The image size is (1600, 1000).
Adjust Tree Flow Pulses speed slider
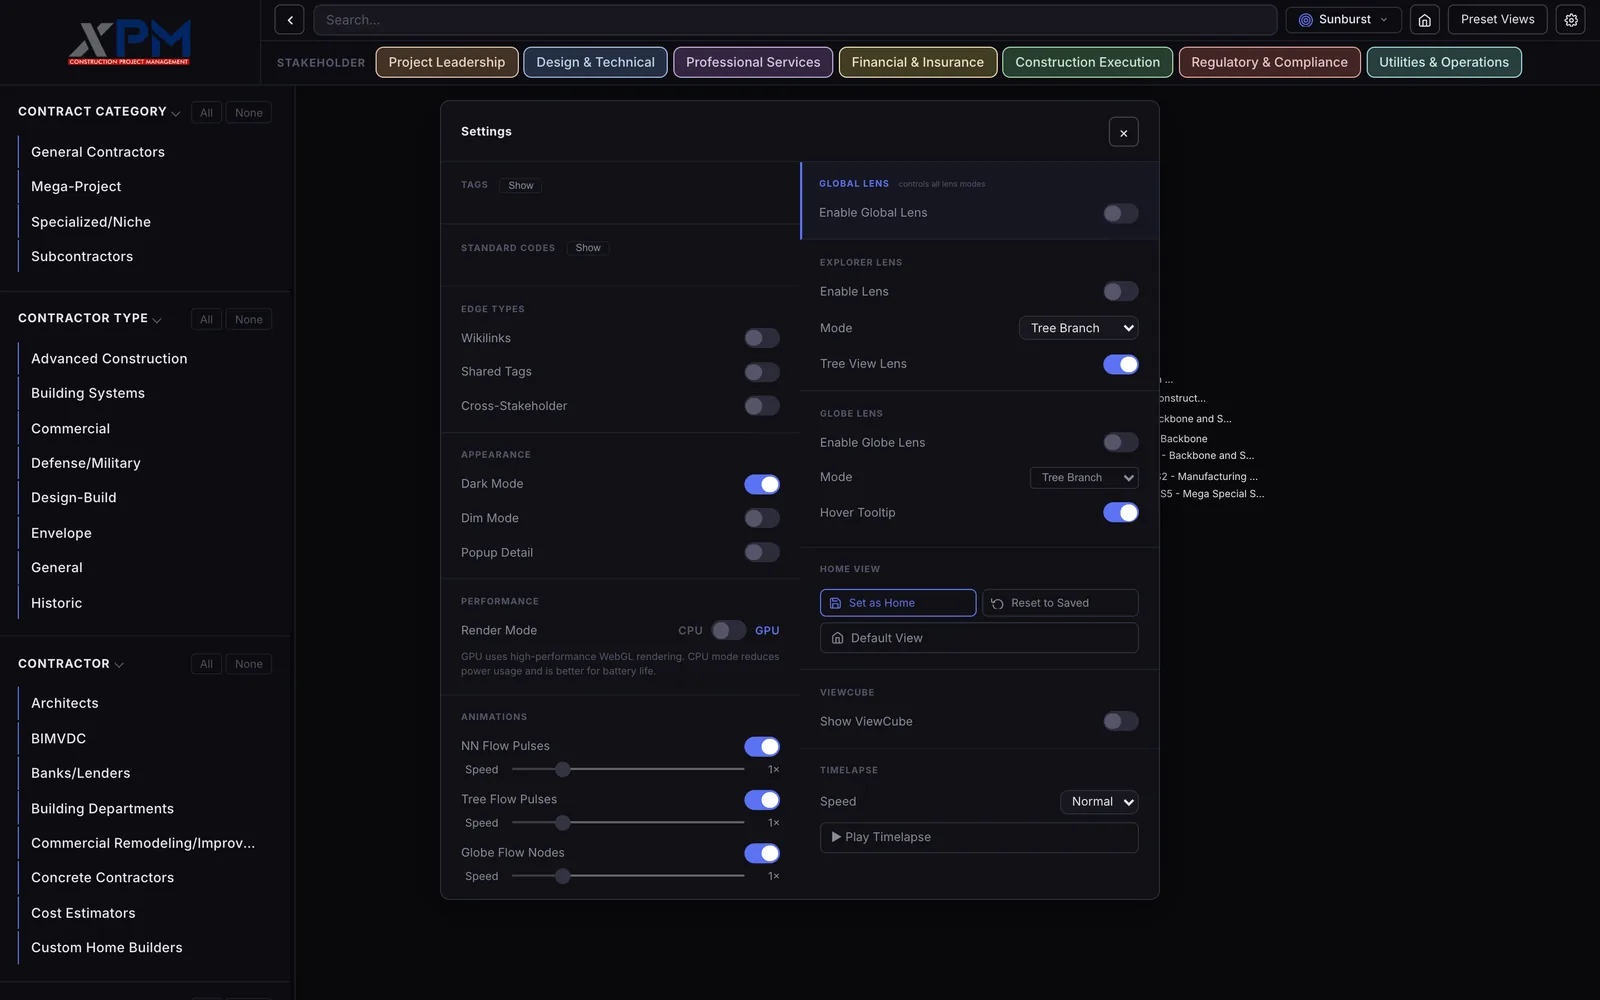pyautogui.click(x=628, y=823)
